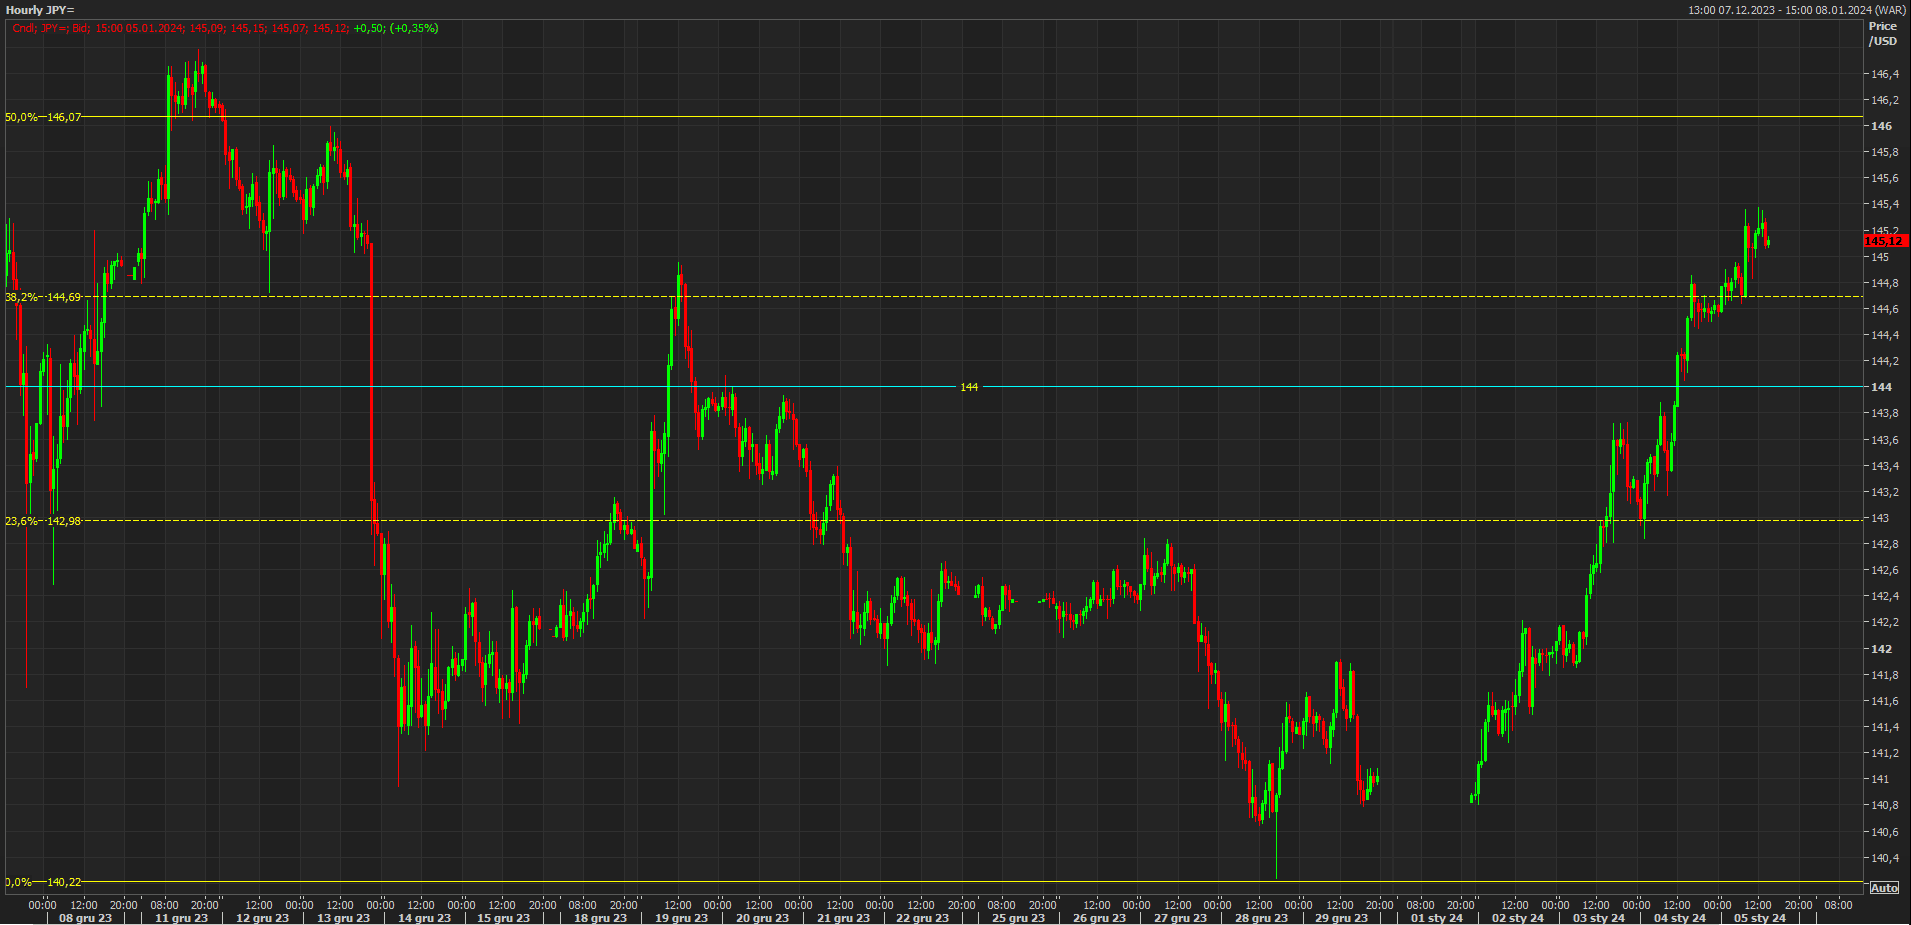Click the red 145,12 current price tag

click(x=1885, y=241)
